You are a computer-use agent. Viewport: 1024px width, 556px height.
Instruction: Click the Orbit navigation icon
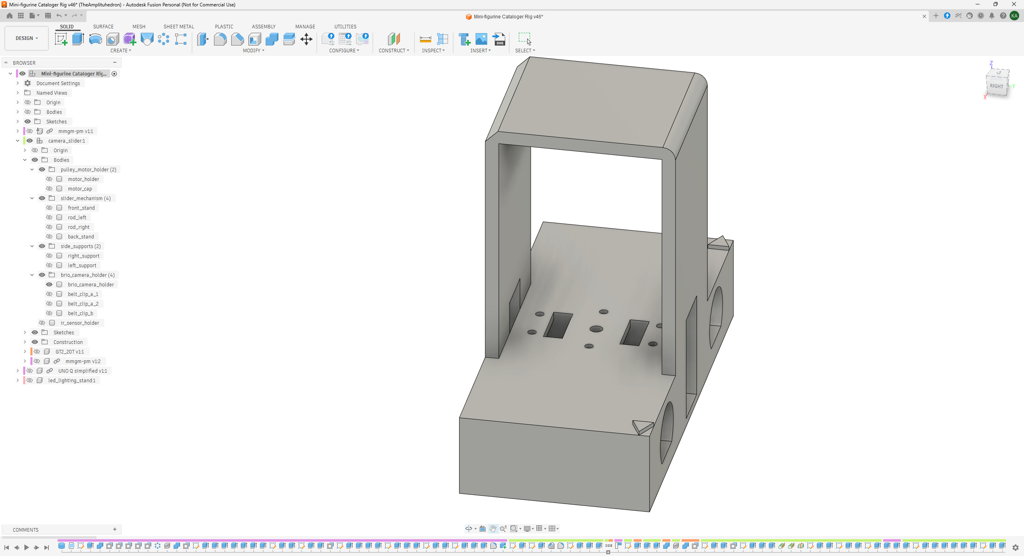[468, 529]
